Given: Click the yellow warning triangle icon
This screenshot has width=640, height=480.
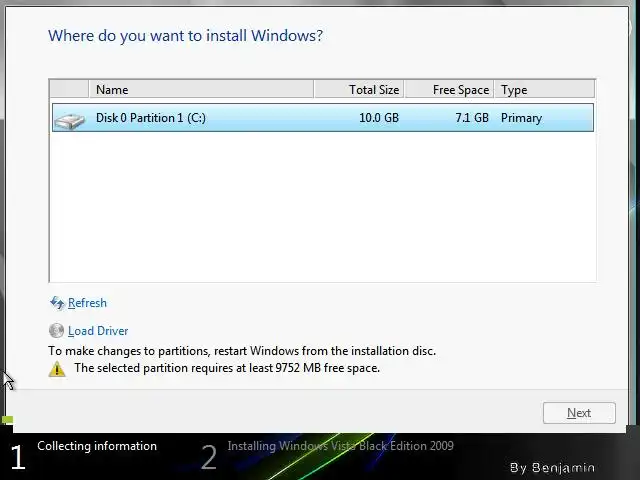Looking at the screenshot, I should pos(57,369).
